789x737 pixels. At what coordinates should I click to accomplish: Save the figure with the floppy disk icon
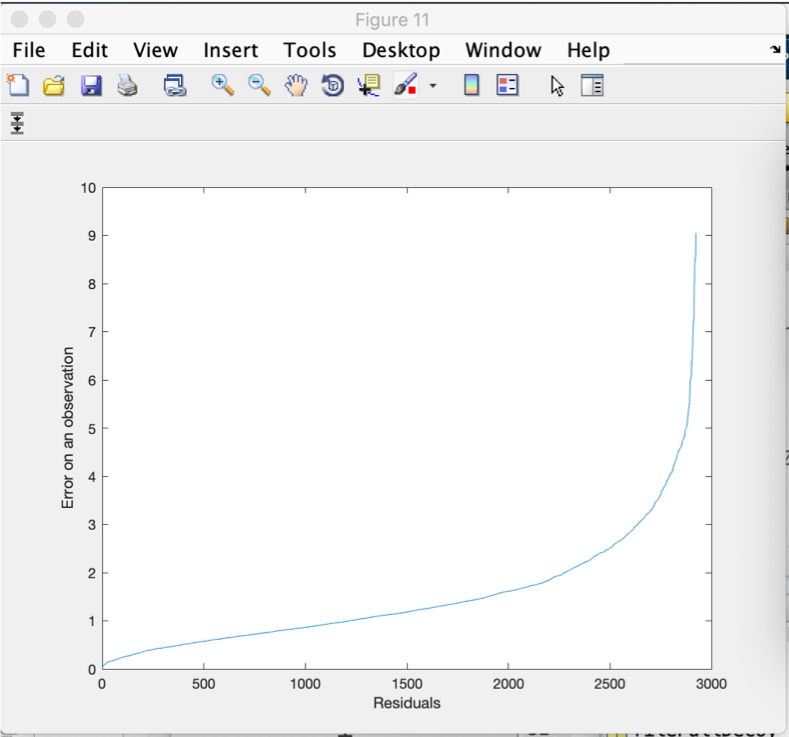click(91, 86)
